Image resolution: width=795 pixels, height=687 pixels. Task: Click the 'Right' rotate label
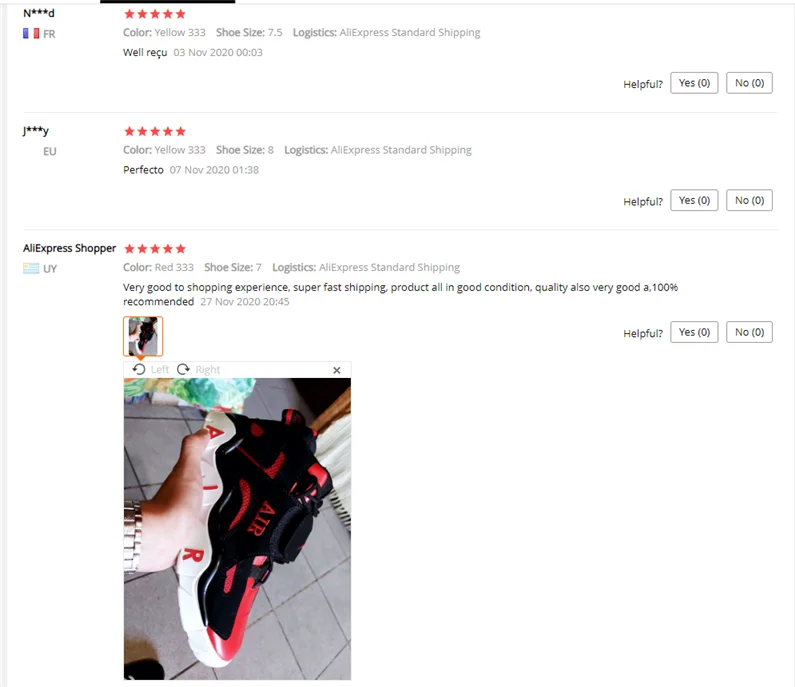pyautogui.click(x=207, y=370)
